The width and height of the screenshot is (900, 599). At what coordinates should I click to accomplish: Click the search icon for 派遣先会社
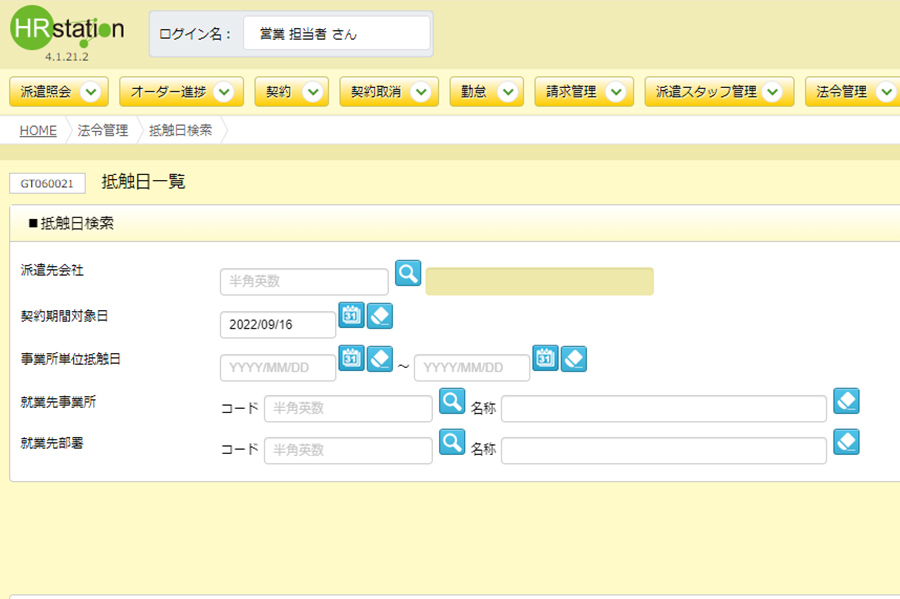408,273
